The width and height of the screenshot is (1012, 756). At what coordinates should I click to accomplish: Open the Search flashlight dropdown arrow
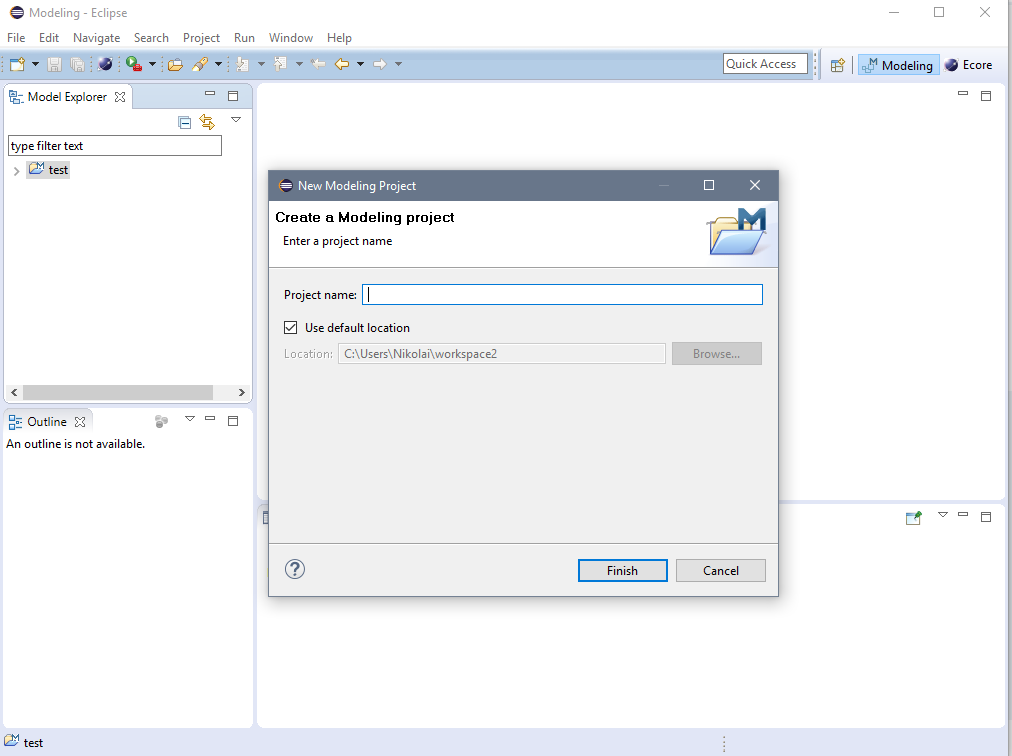tap(218, 64)
